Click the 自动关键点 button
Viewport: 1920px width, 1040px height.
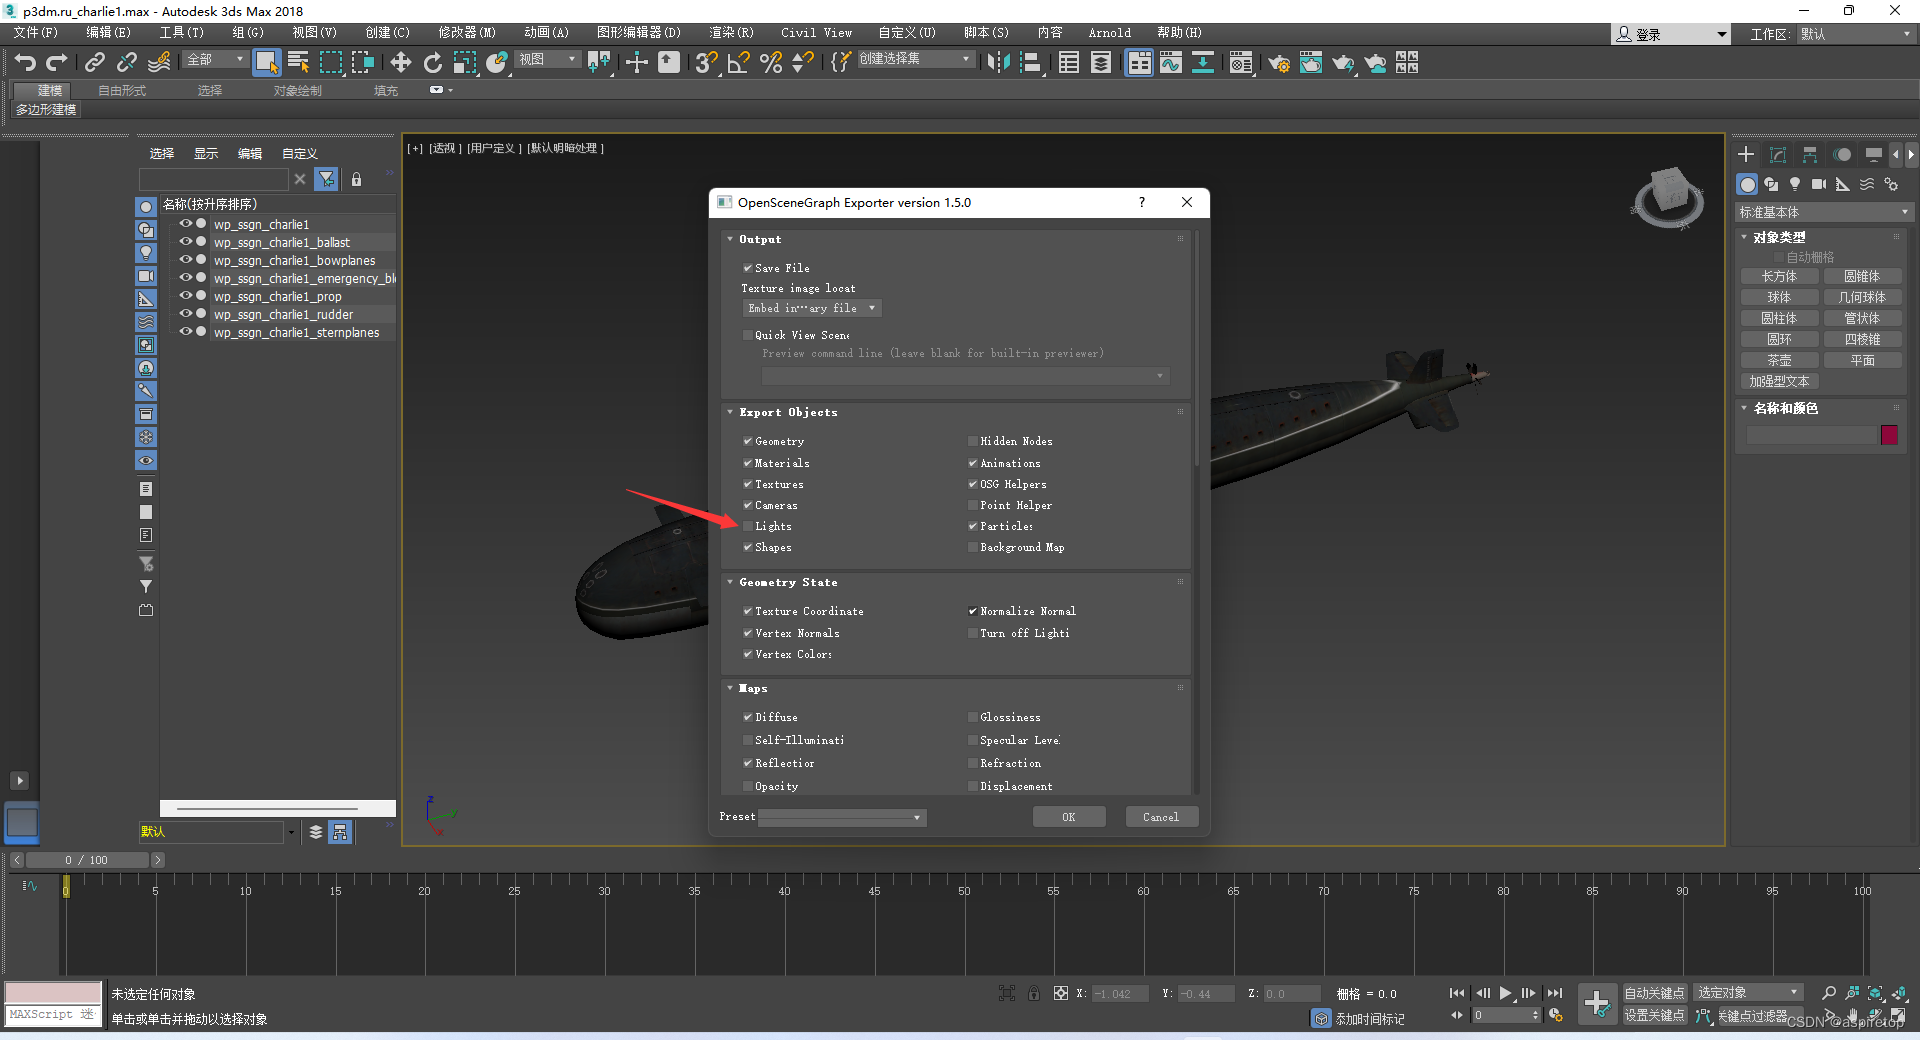(x=1654, y=993)
